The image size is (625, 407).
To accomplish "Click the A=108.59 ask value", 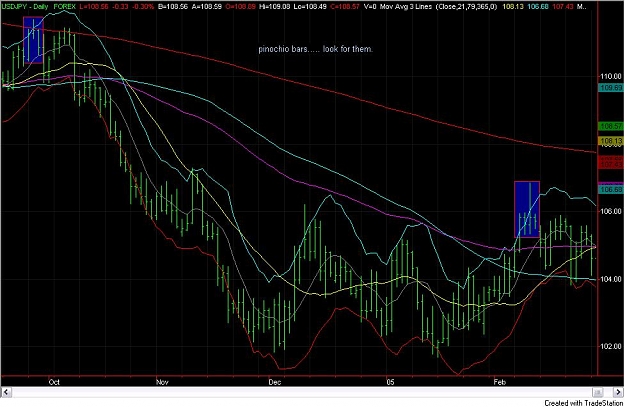I will click(x=206, y=7).
